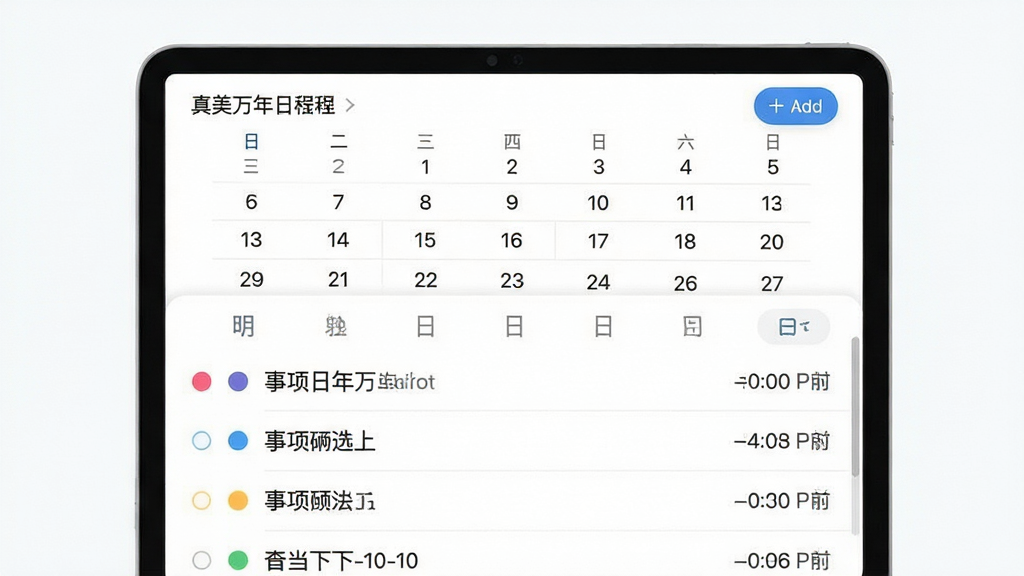Select date 16 in the calendar
The height and width of the screenshot is (576, 1024).
click(512, 241)
